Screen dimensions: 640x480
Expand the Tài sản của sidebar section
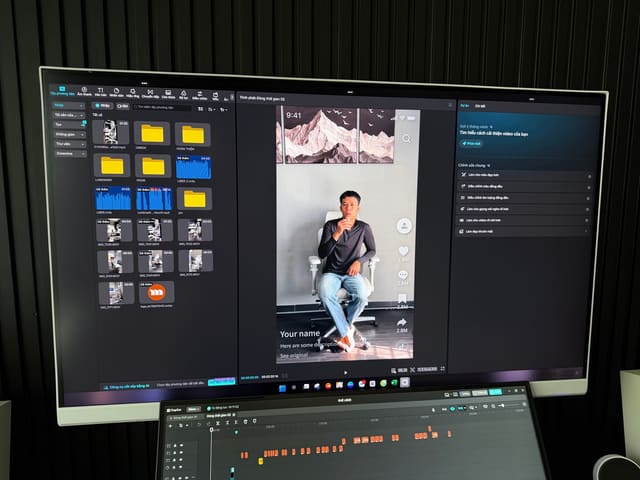point(69,115)
